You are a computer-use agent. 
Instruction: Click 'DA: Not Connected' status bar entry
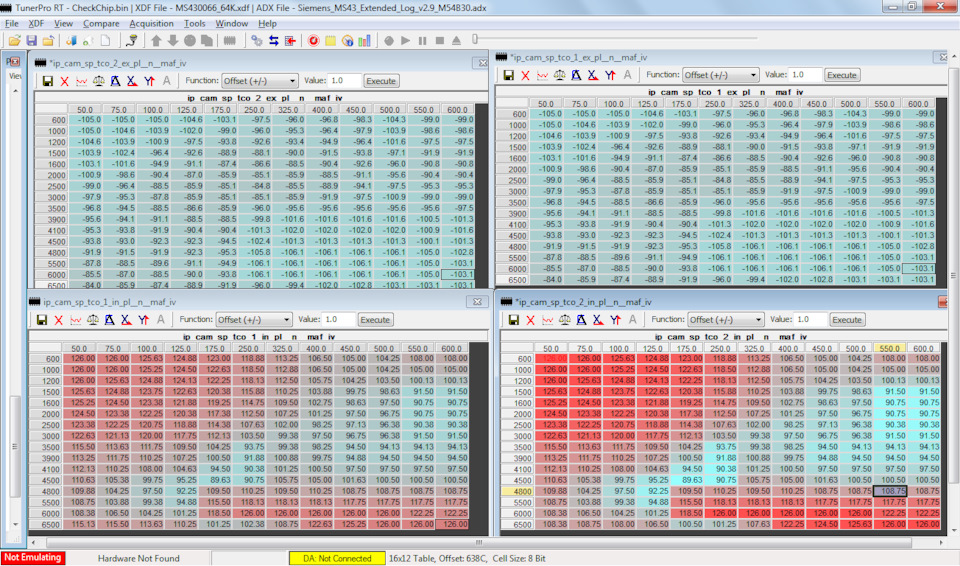coord(337,559)
